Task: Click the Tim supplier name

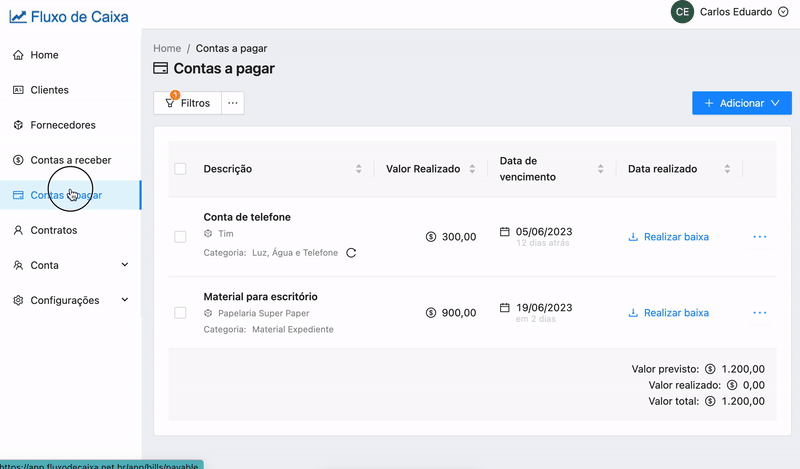Action: click(226, 234)
